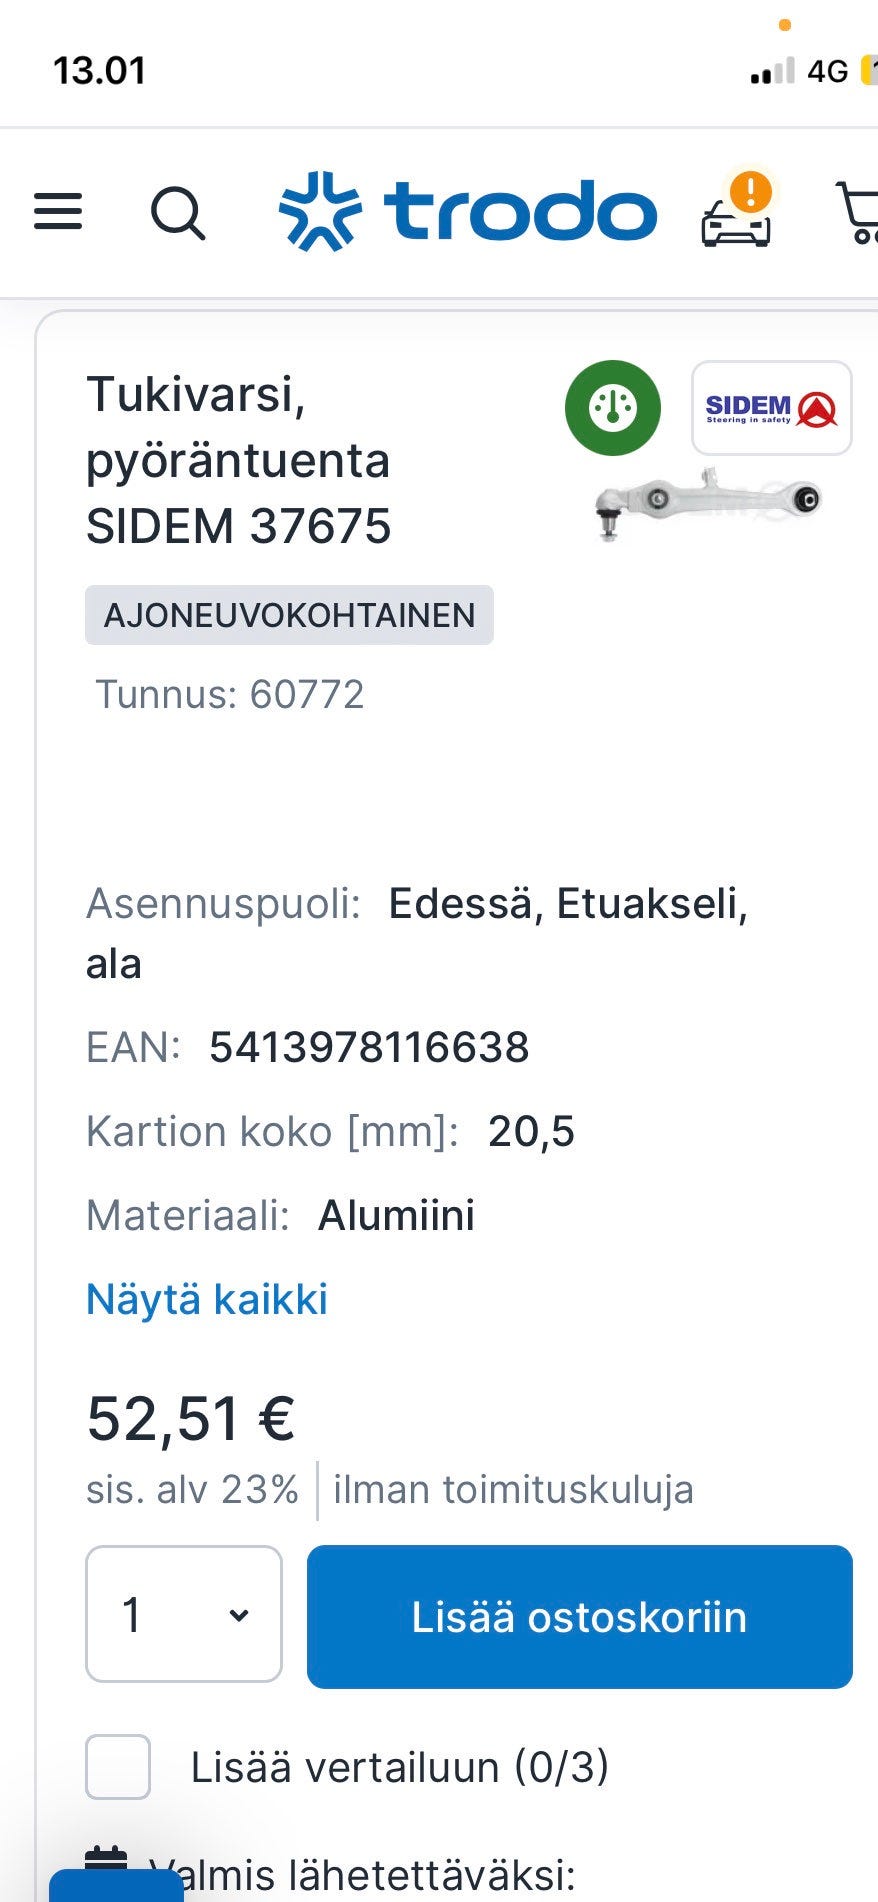
Task: Tap the EAN number 5413978116638
Action: click(x=369, y=1047)
